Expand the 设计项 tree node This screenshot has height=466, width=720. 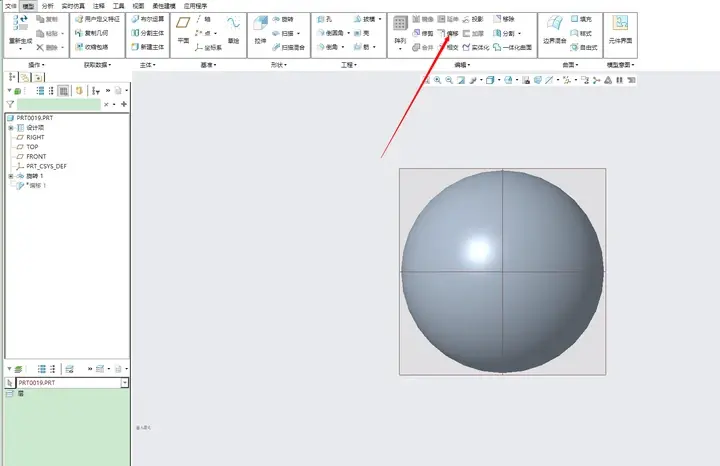[11, 128]
